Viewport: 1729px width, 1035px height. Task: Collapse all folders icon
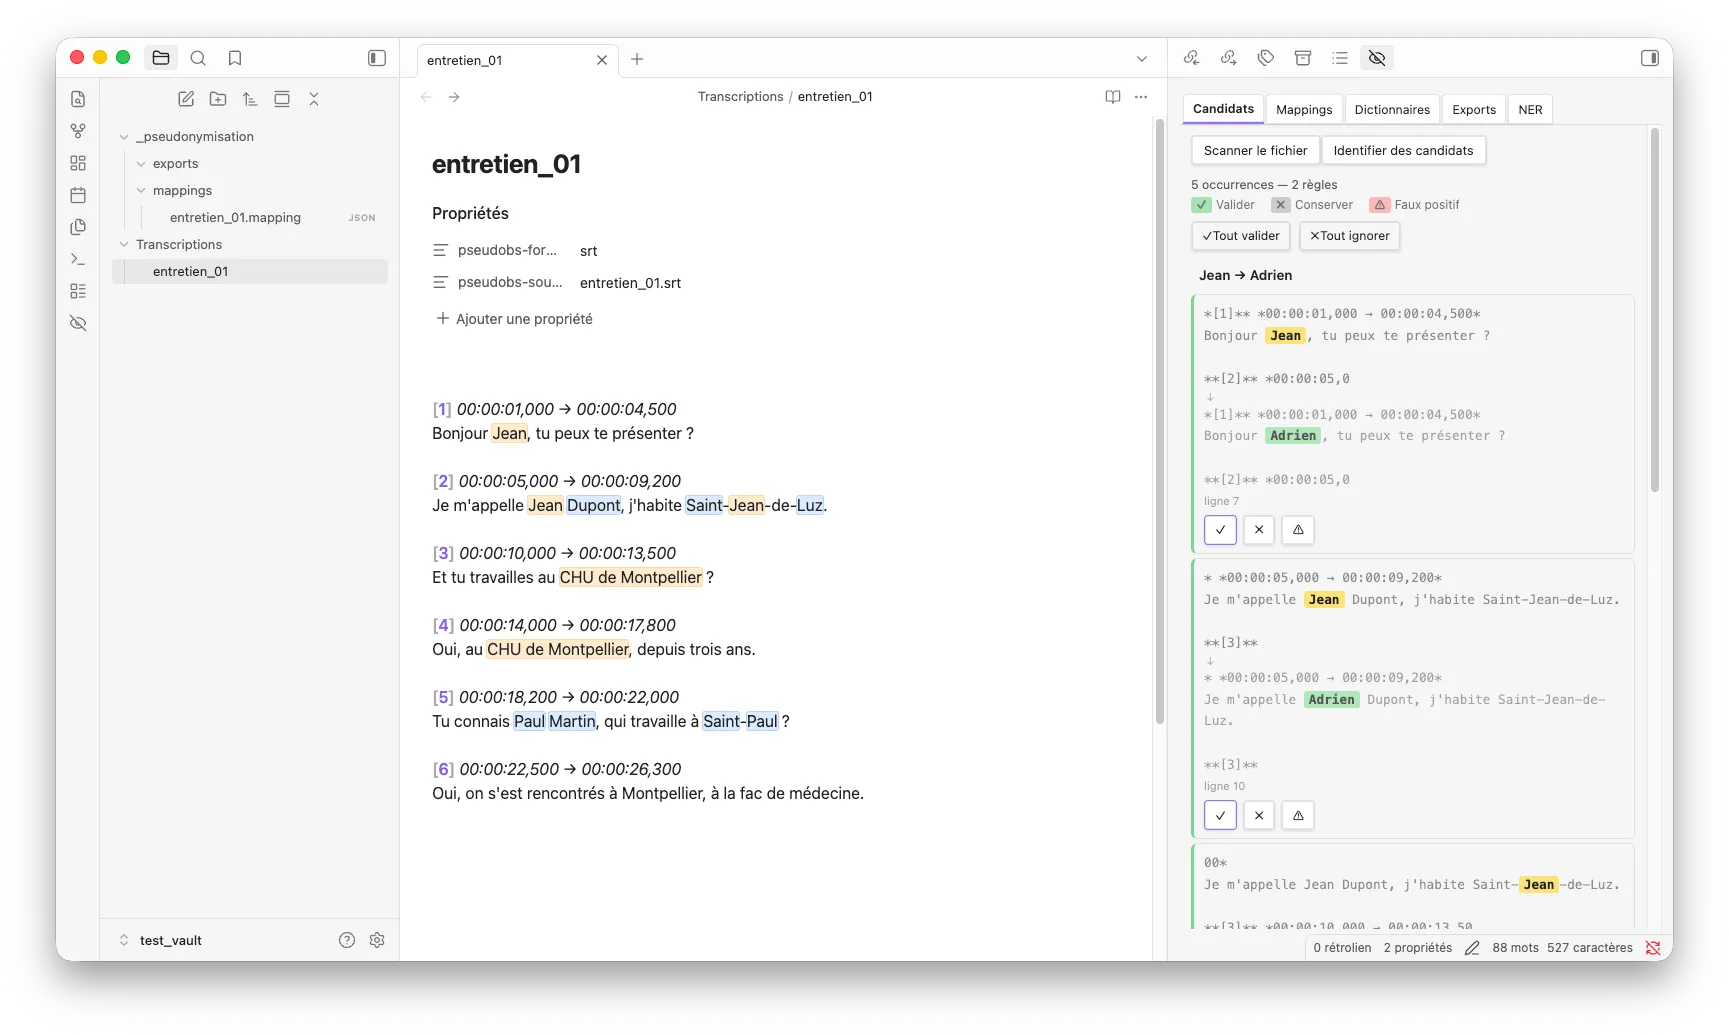coord(314,99)
